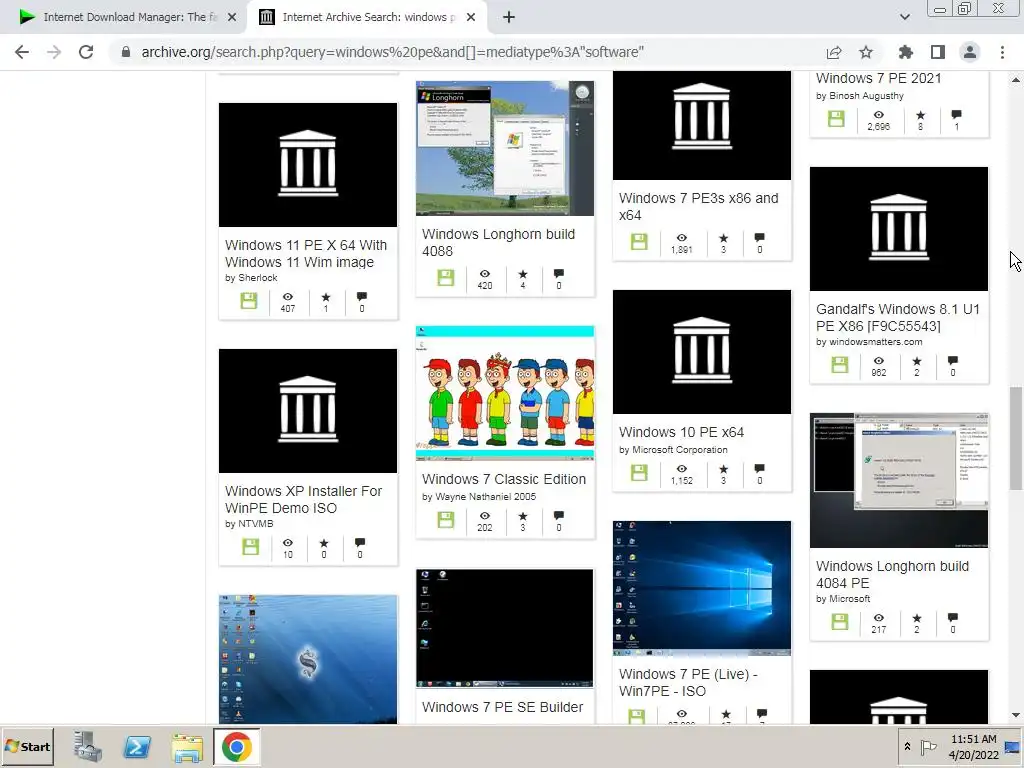
Task: Click software floppy icon on Windows 7 Classic card
Action: click(x=446, y=520)
